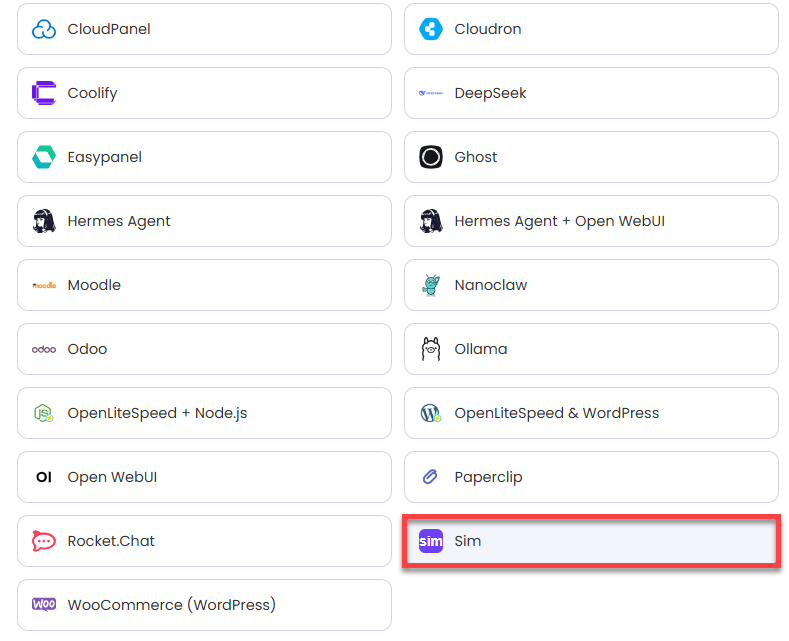Click the 'Rocket.Chat' text label

(111, 541)
